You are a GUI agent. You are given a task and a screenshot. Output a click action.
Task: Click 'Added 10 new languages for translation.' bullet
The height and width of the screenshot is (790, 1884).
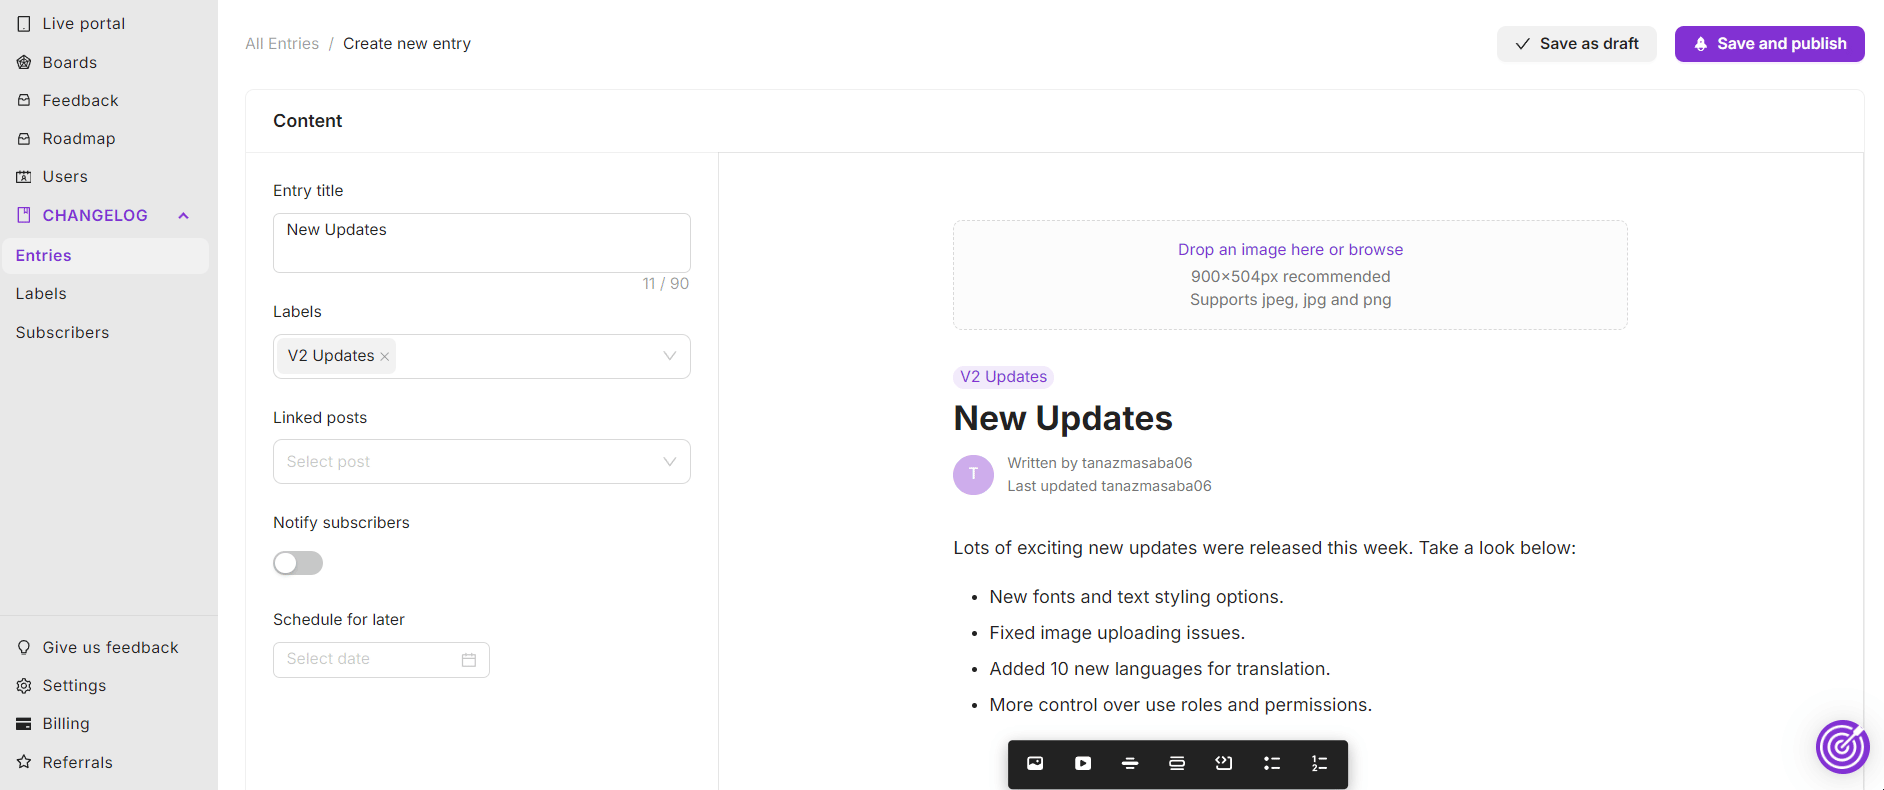[x=1160, y=669]
